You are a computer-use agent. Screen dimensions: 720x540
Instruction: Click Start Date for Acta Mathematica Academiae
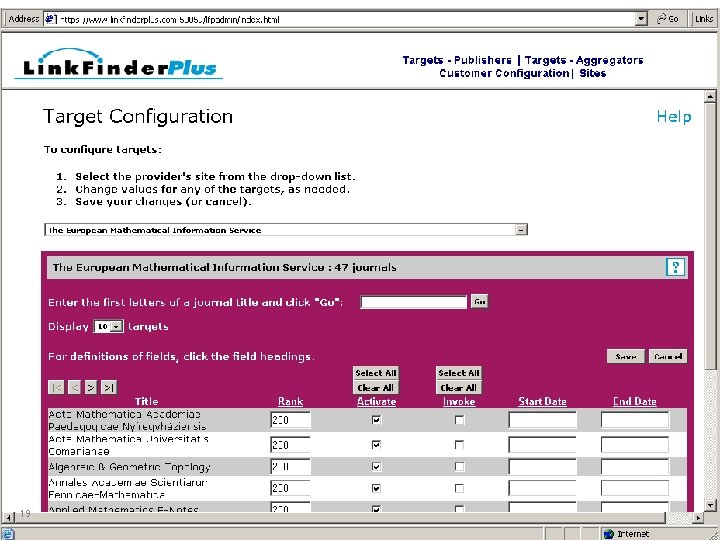(542, 420)
